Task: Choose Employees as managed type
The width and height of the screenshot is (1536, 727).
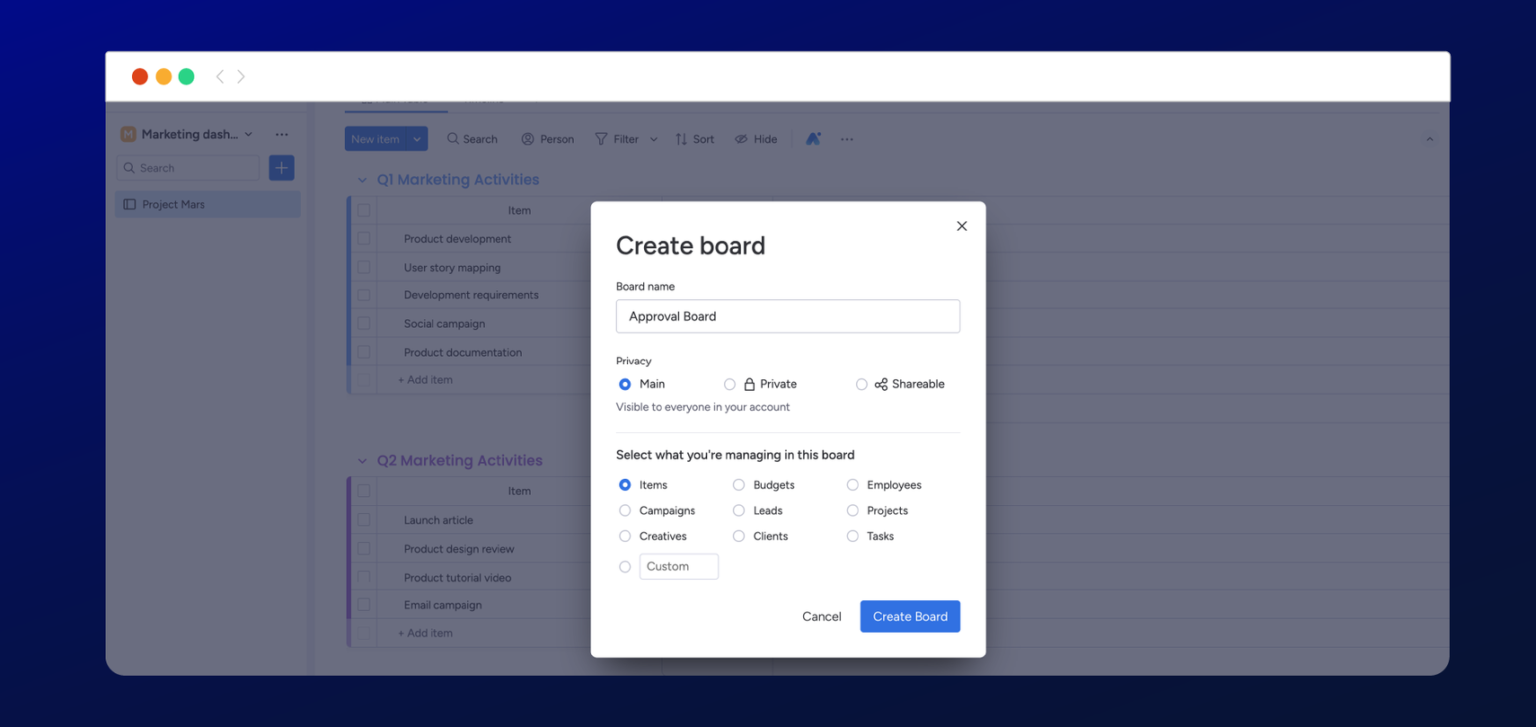Action: 853,485
